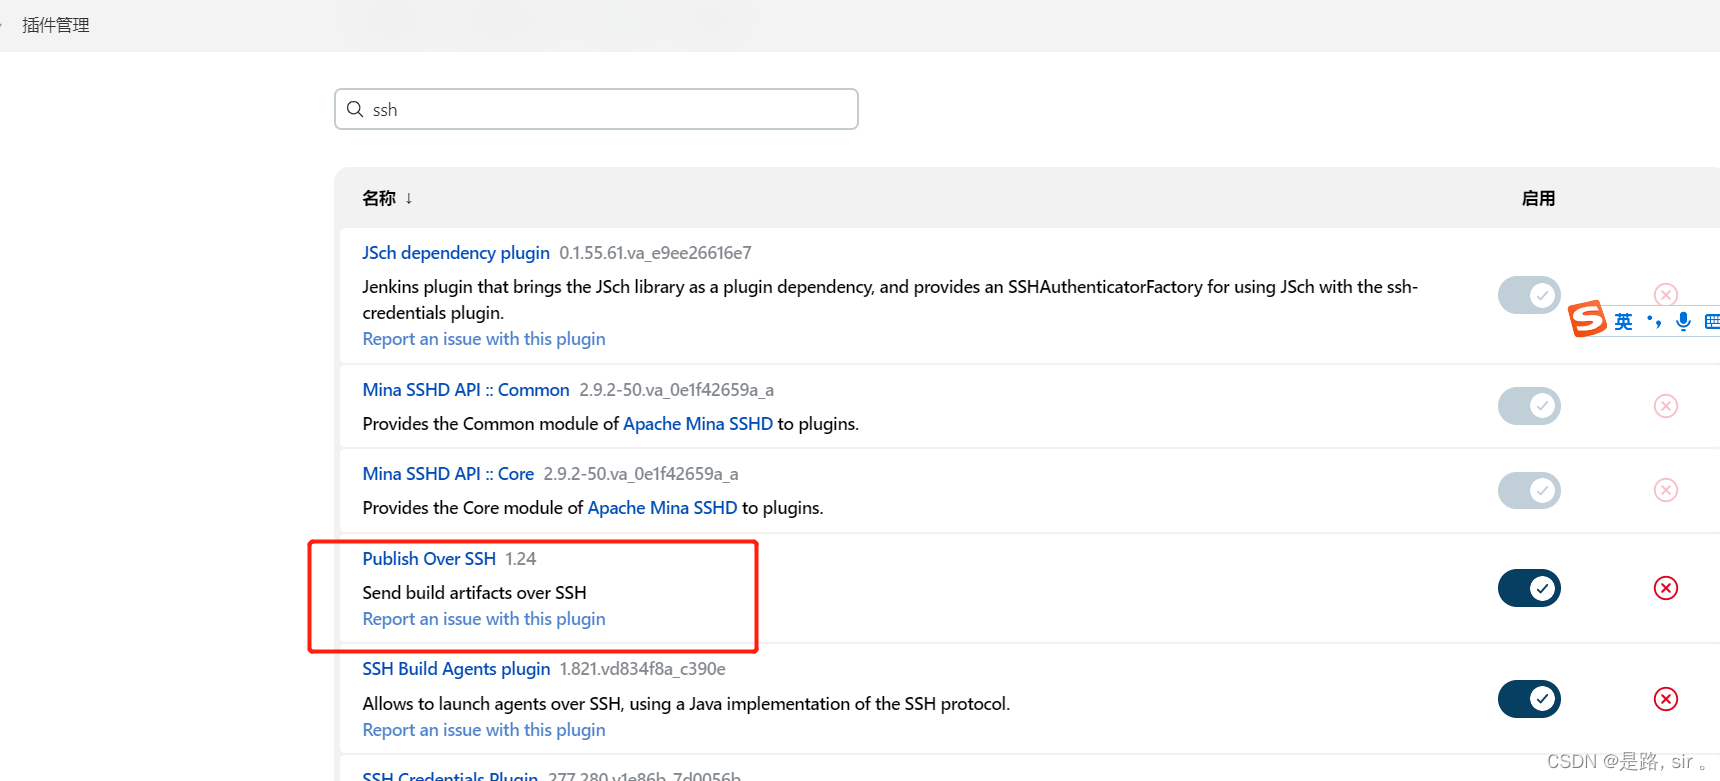Click version text 0.1.55.61.va_e9ee26616e7
The width and height of the screenshot is (1720, 781).
[655, 253]
